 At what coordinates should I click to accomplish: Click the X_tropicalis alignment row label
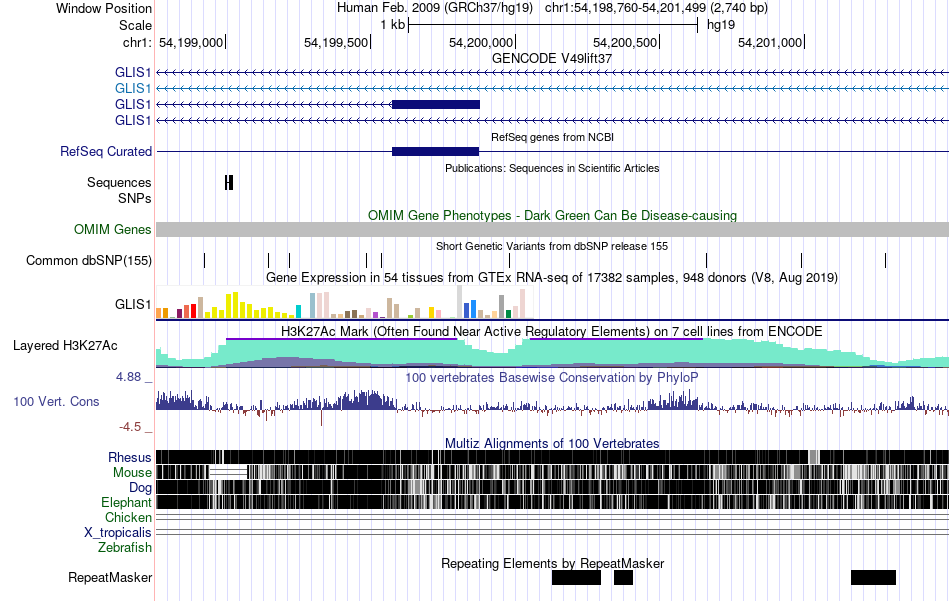(x=118, y=533)
